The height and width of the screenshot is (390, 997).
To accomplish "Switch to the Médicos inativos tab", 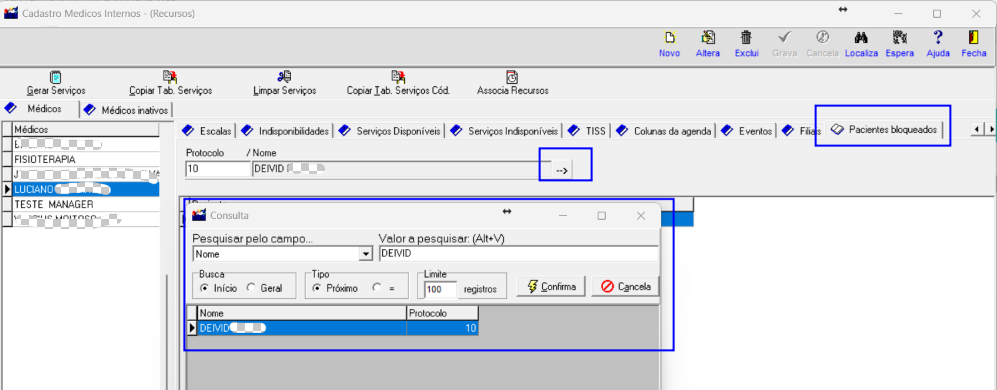I will click(127, 110).
